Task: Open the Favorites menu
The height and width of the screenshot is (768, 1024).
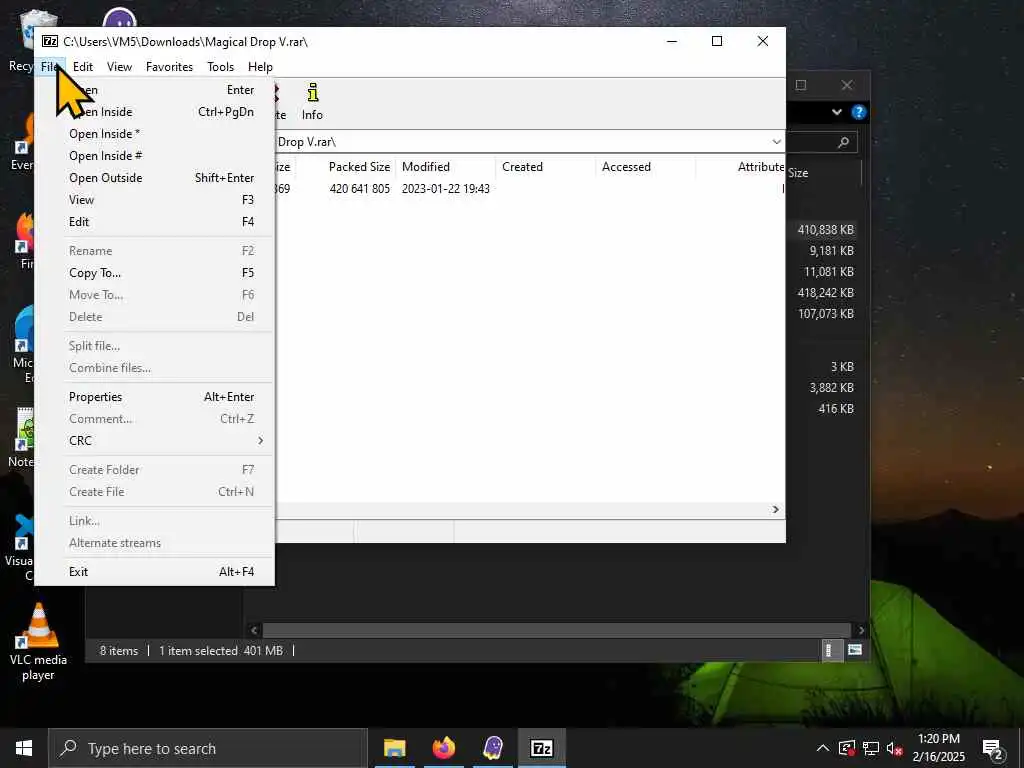Action: click(x=169, y=67)
